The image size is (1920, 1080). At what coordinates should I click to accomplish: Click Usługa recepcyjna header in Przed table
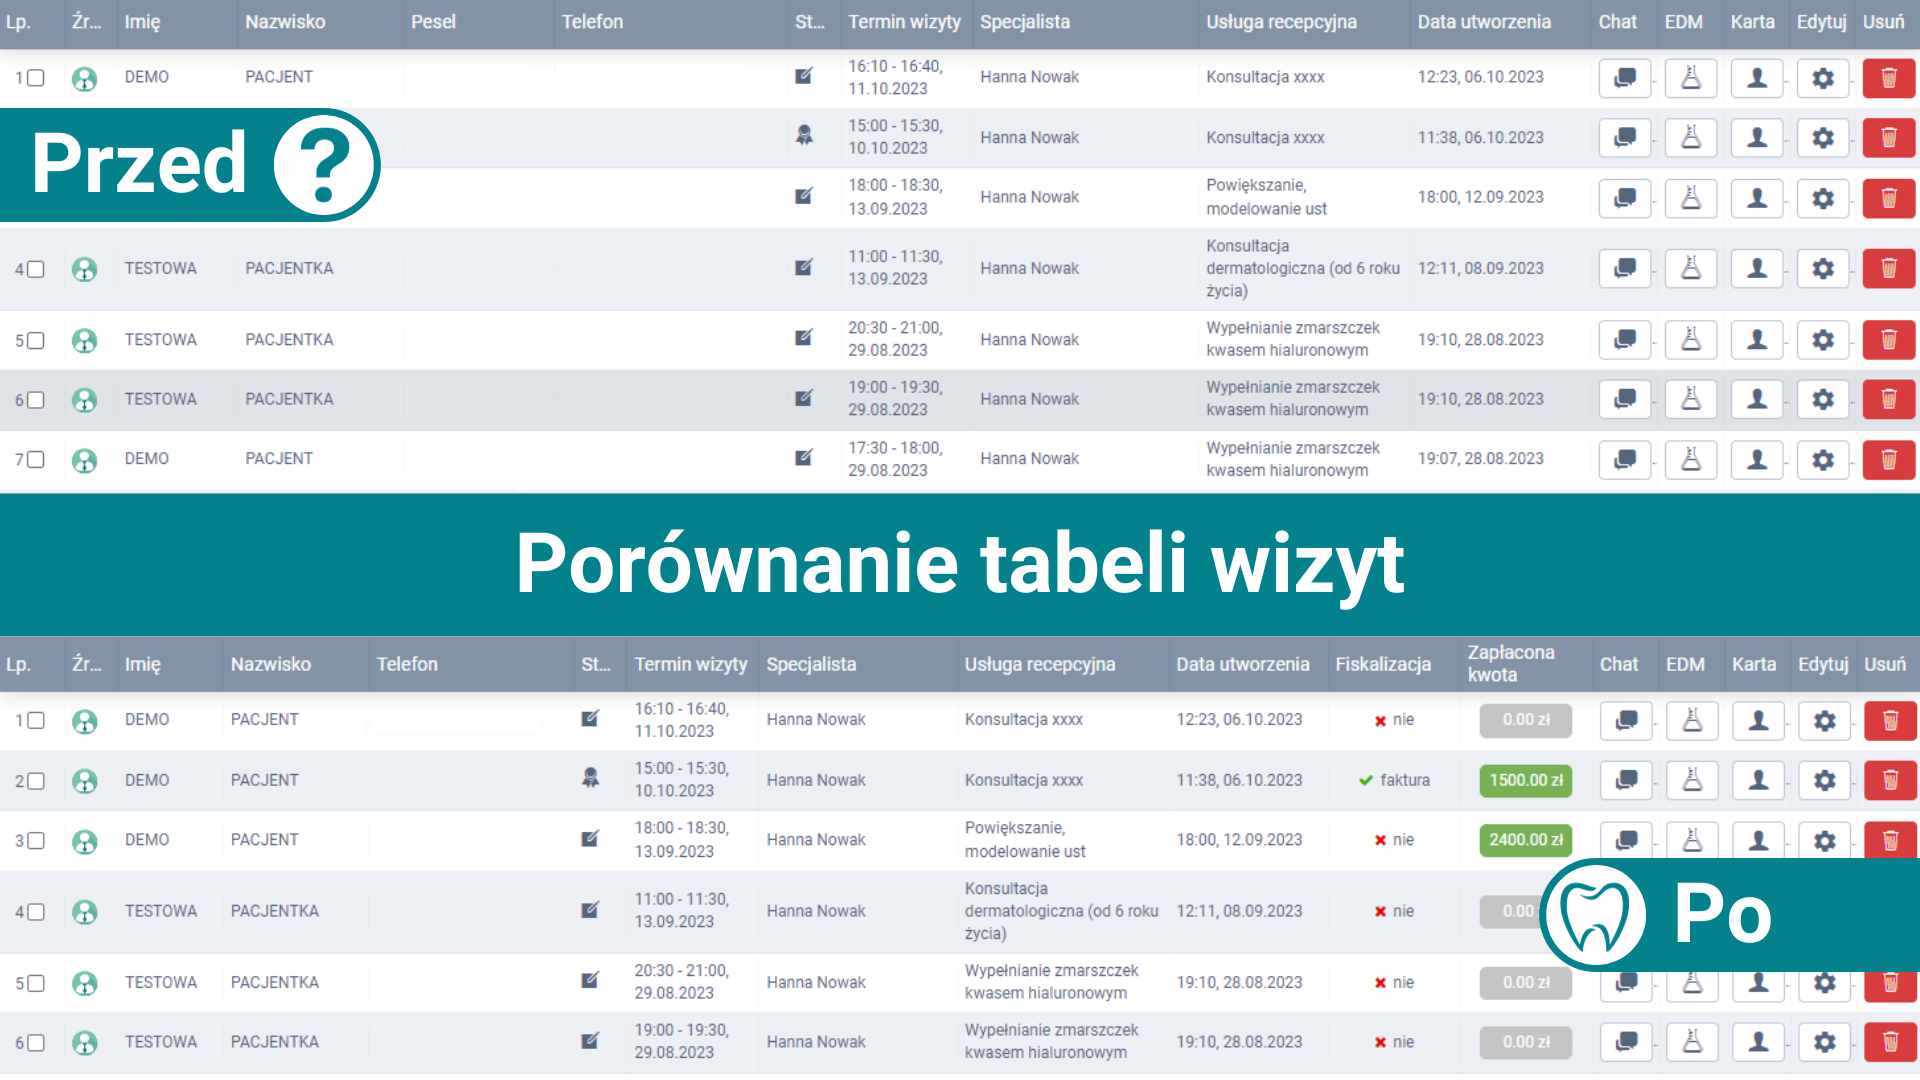click(x=1281, y=22)
